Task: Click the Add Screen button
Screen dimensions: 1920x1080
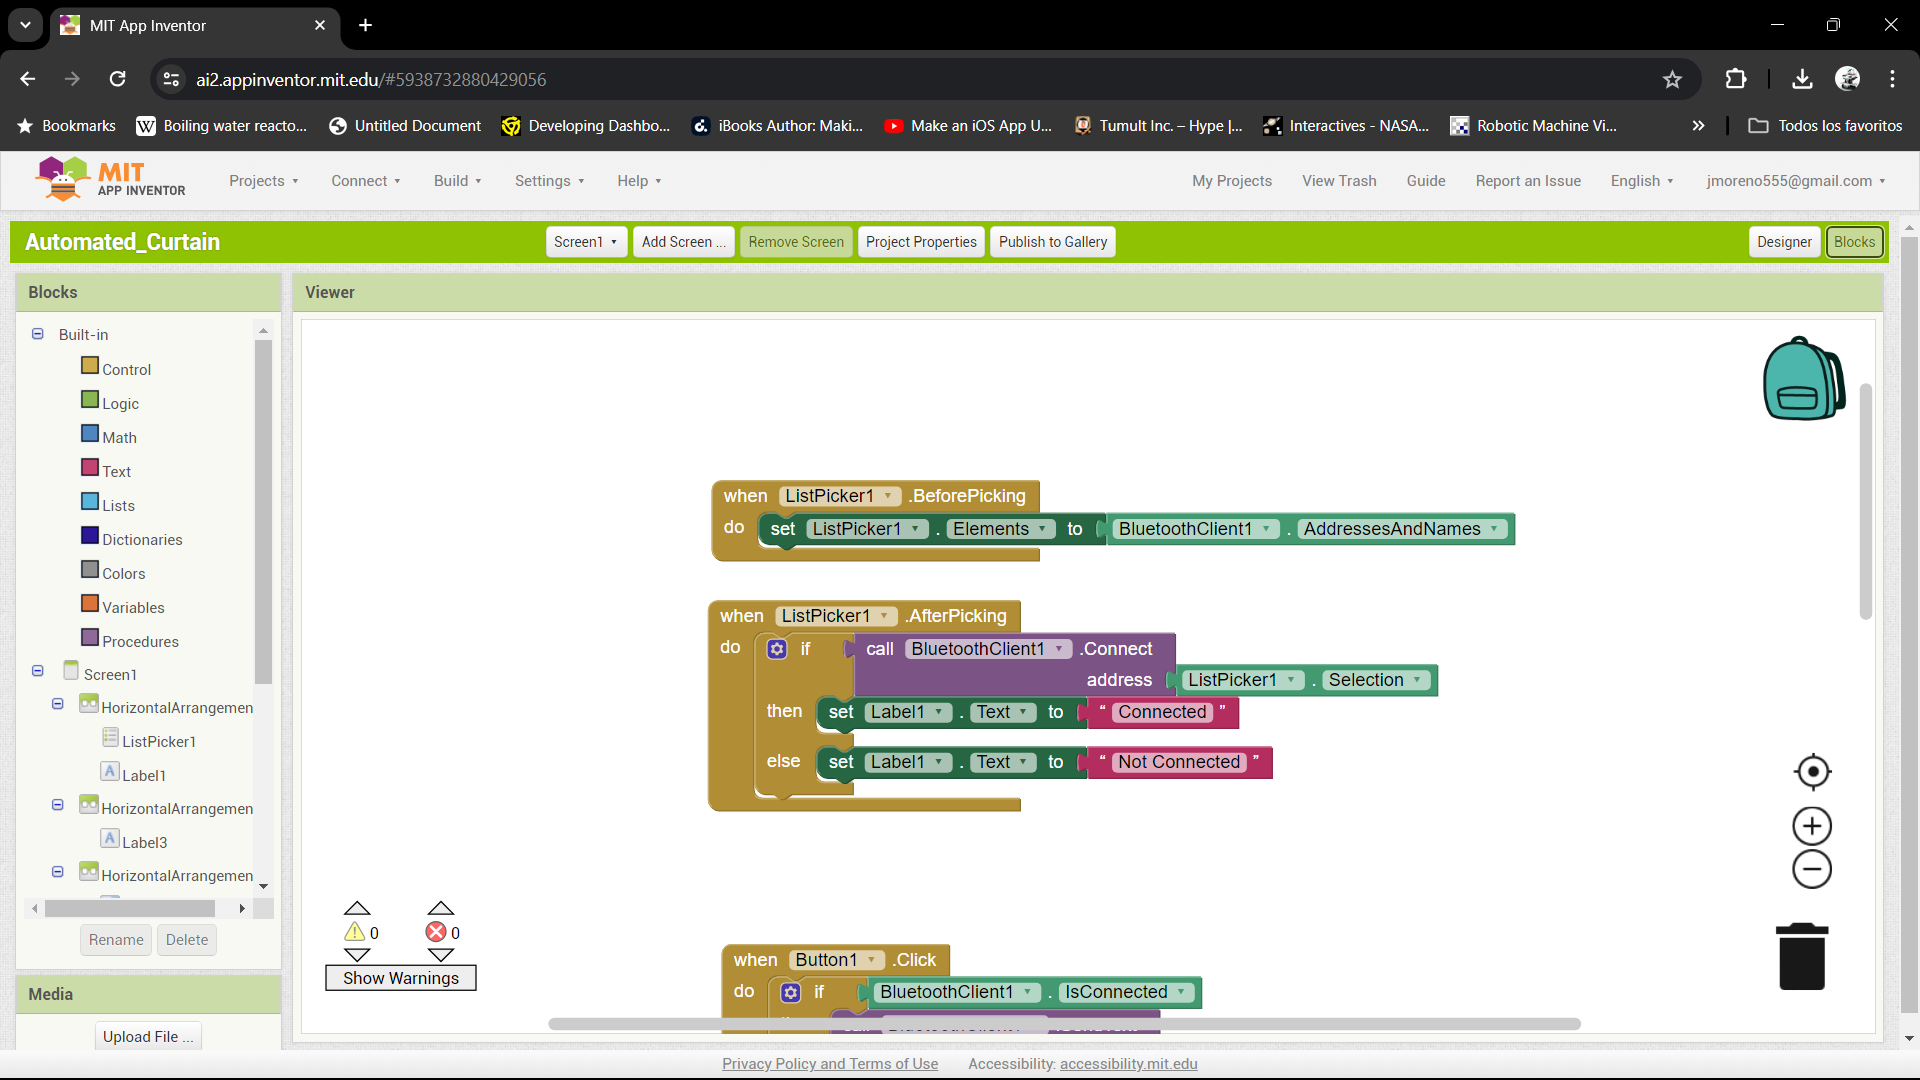Action: (x=684, y=242)
